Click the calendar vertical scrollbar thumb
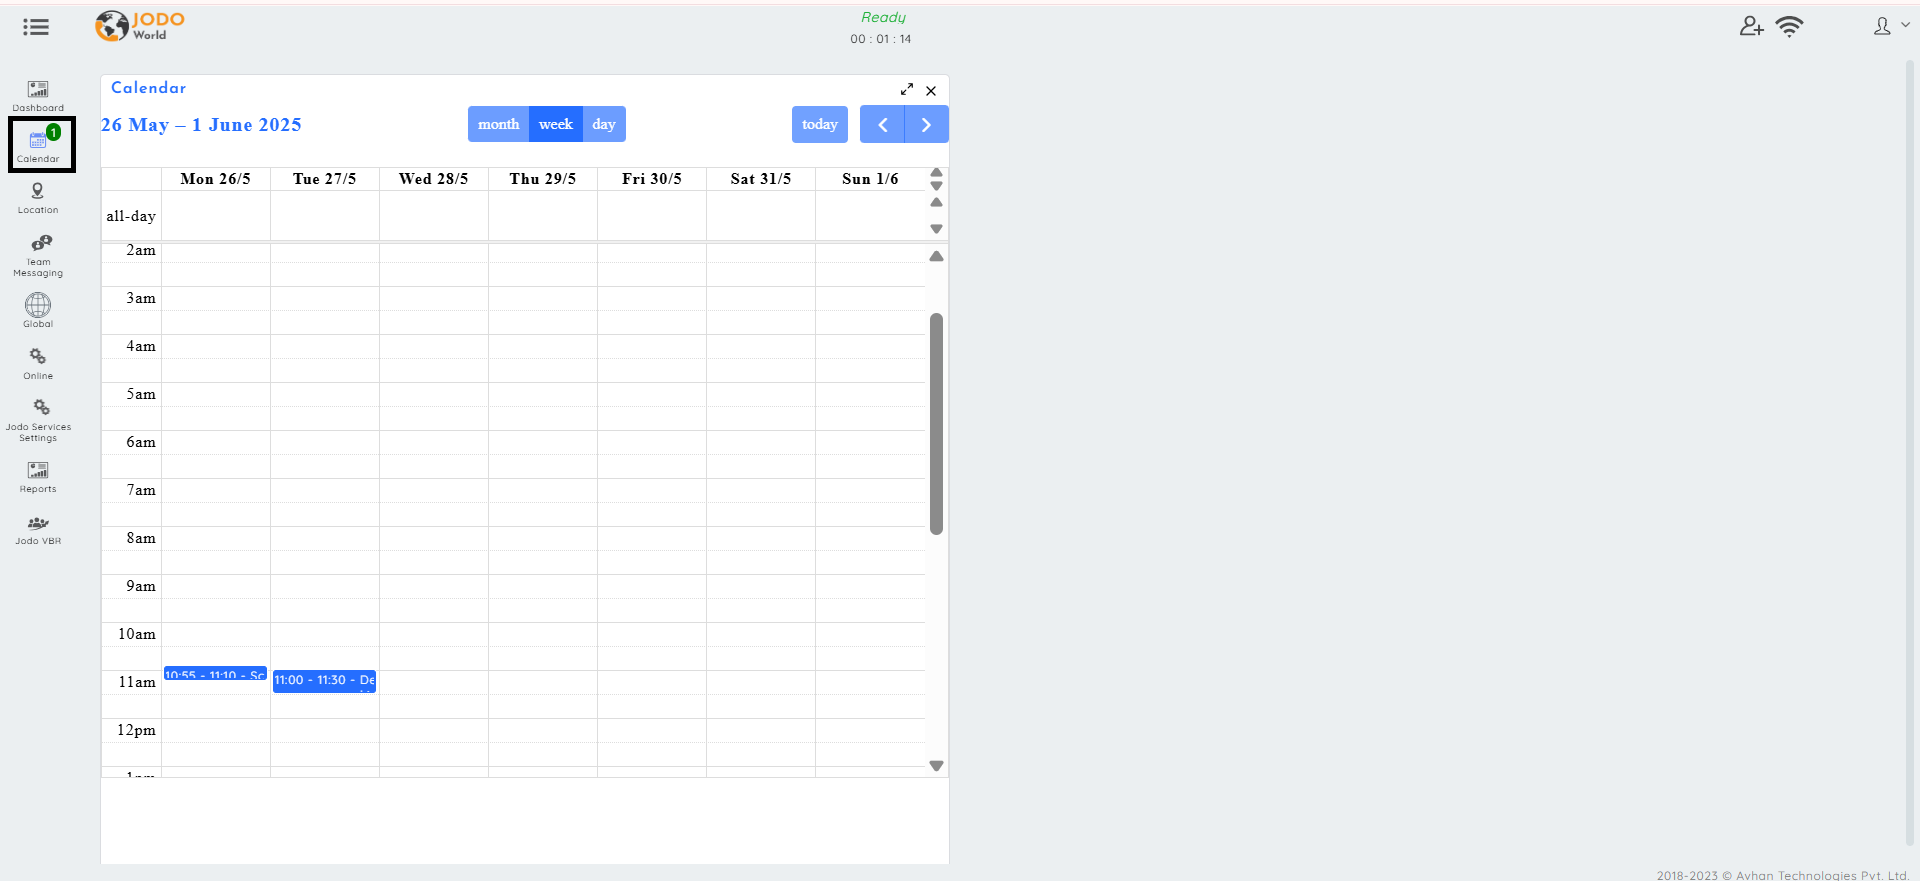 (x=936, y=424)
